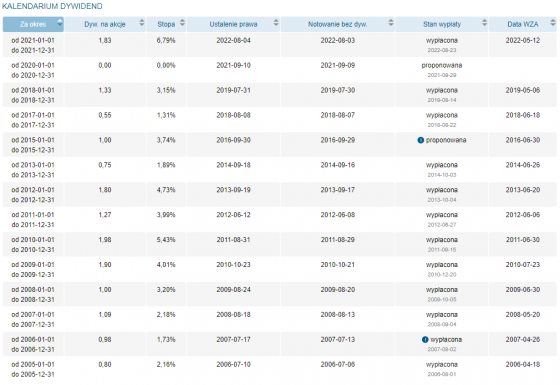The width and height of the screenshot is (560, 385).
Task: Sort by the Data WZA header label
Action: (522, 24)
